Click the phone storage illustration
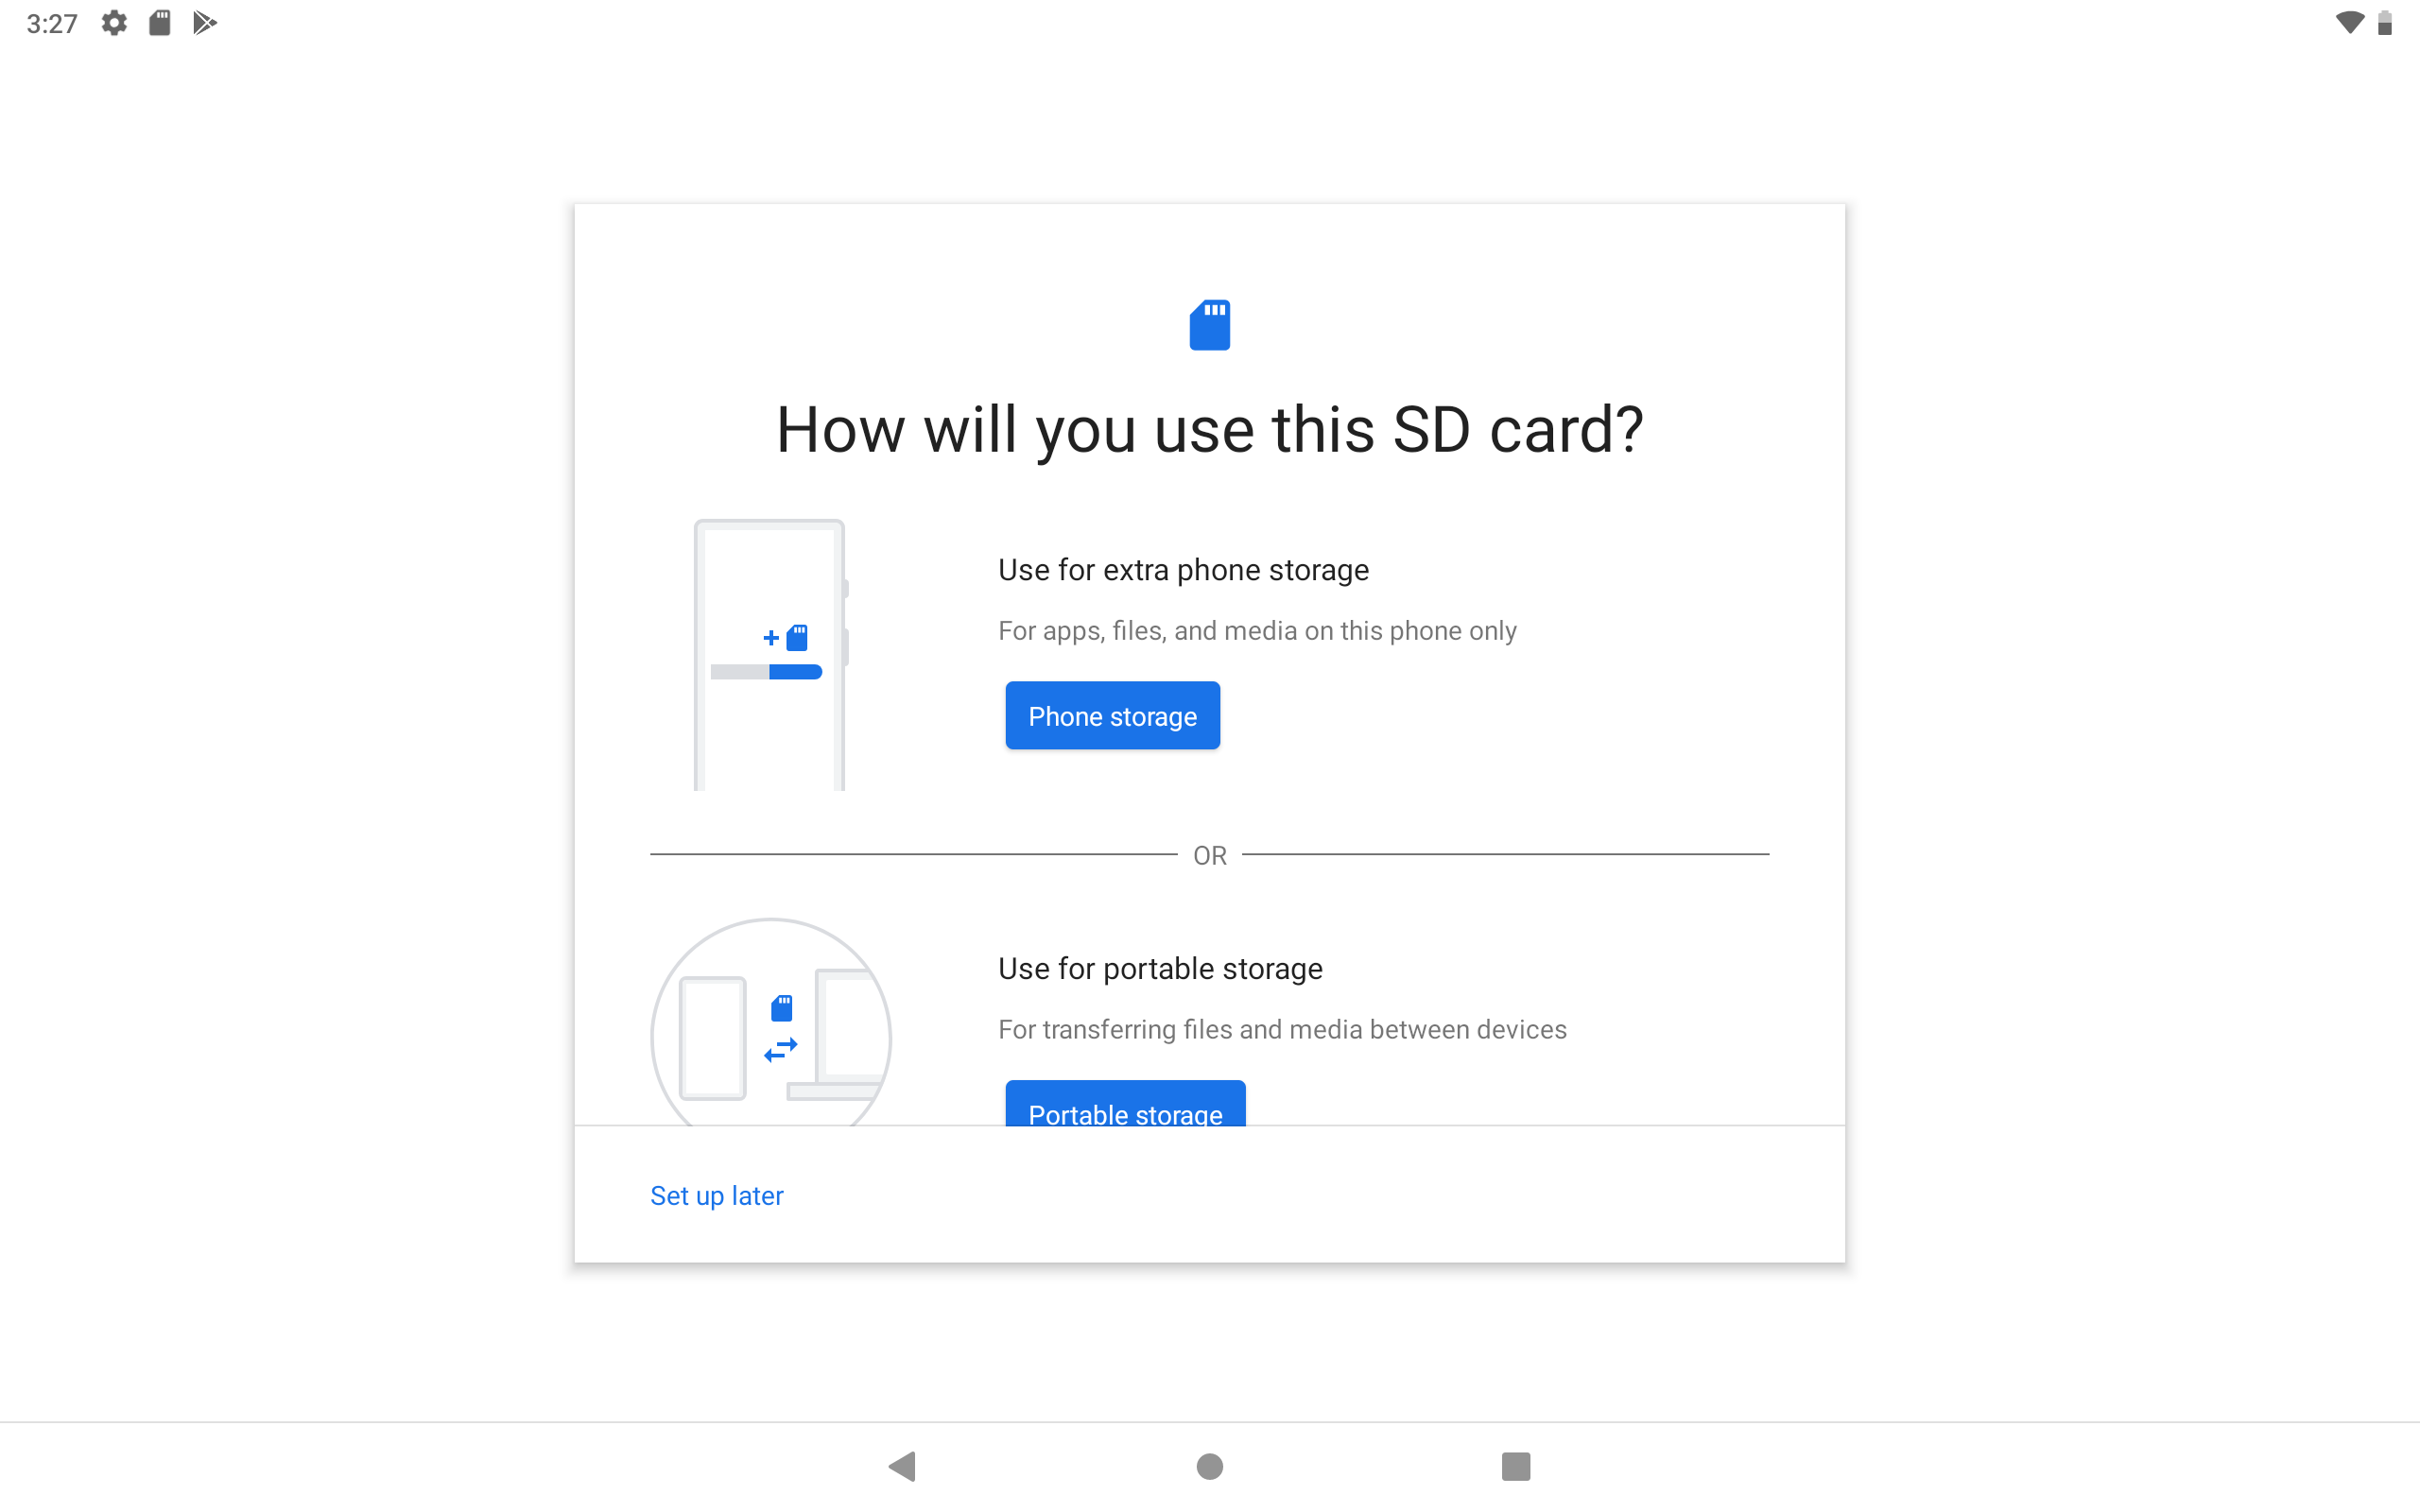 [x=770, y=655]
